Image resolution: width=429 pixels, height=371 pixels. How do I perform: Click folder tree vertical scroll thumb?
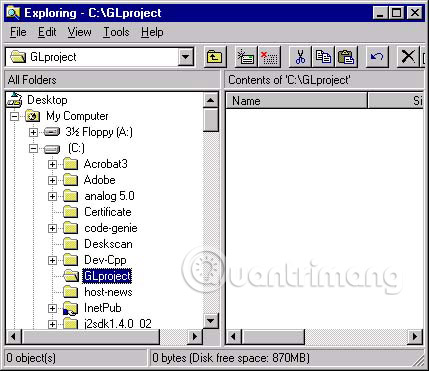(x=210, y=120)
